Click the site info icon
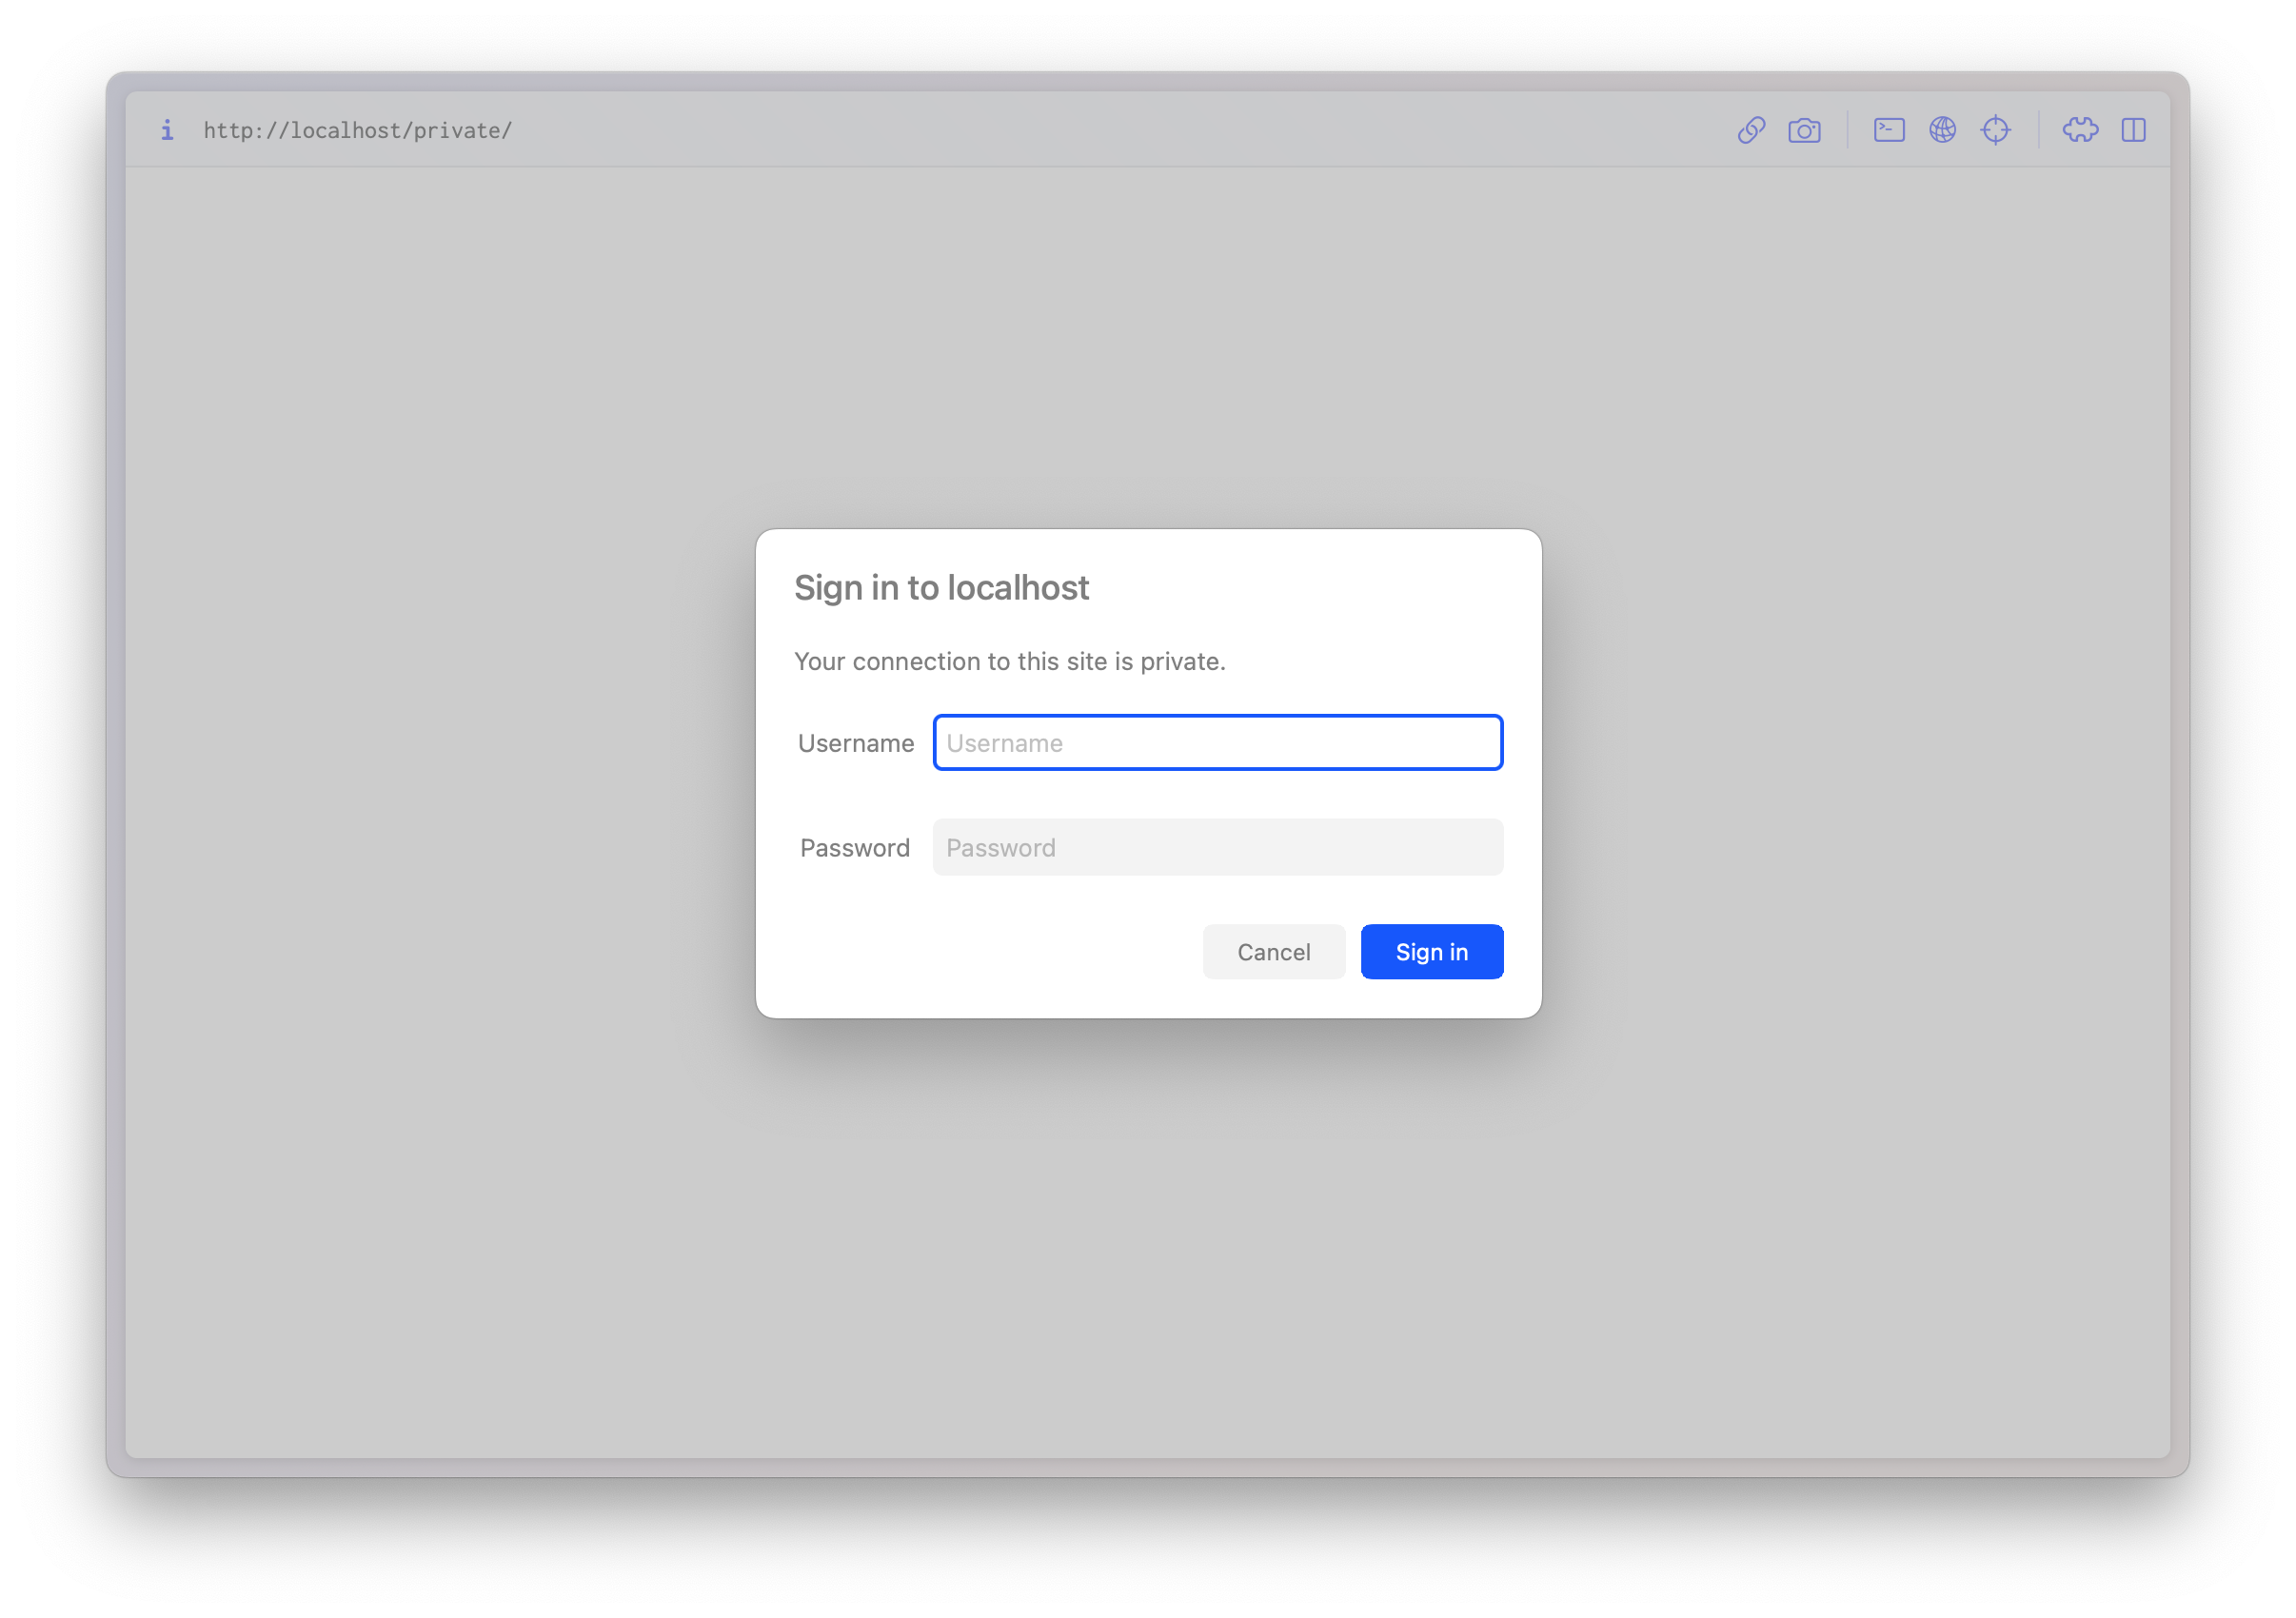The image size is (2296, 1618). pos(167,130)
